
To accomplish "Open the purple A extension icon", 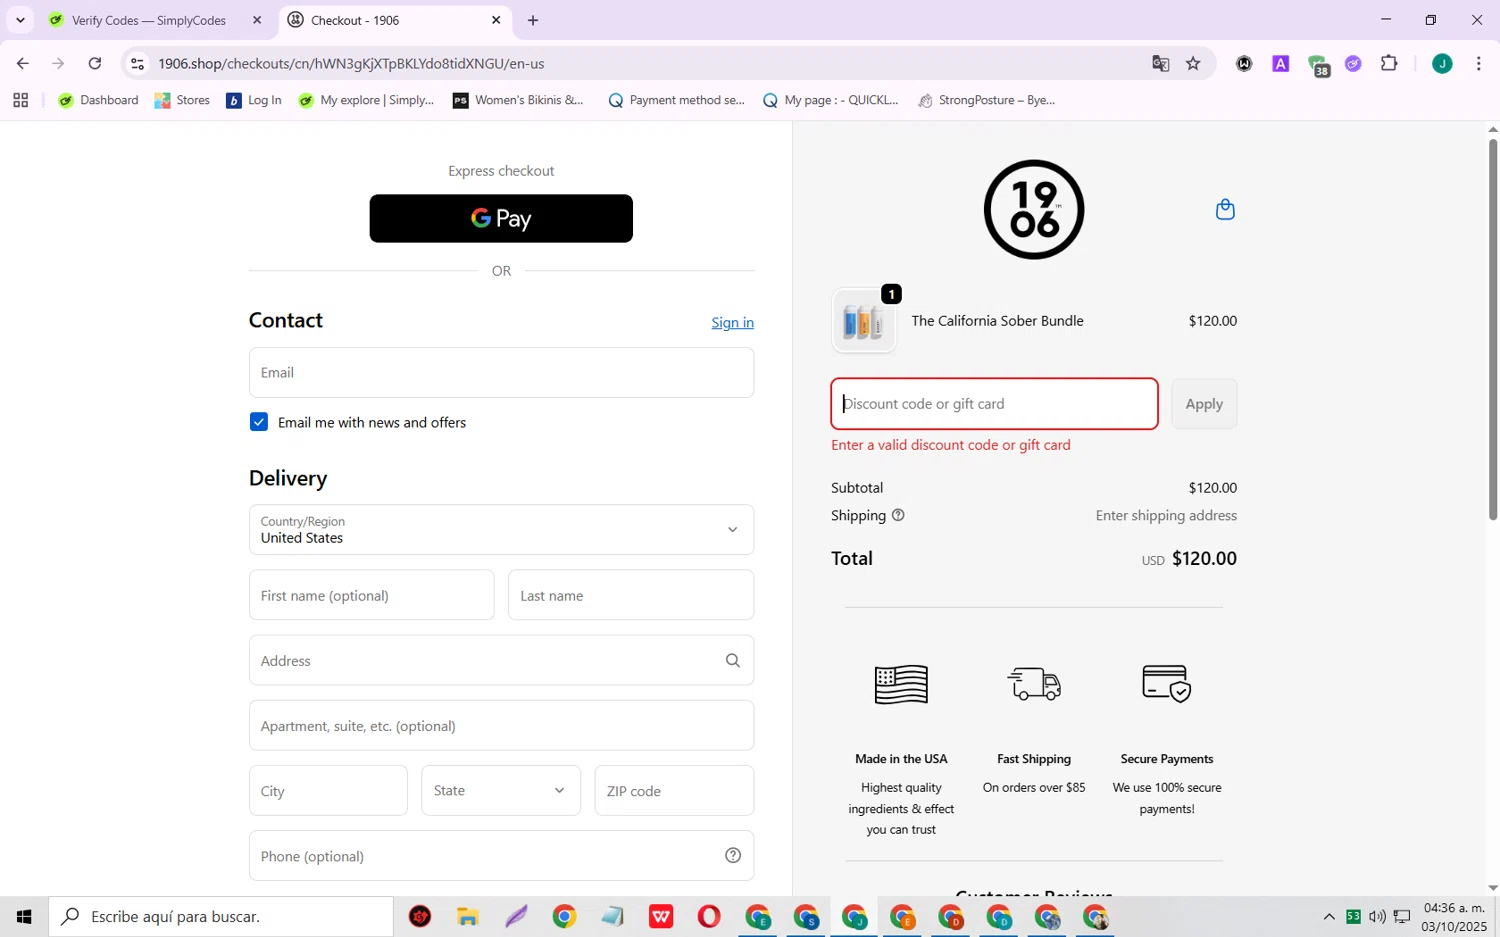I will [1280, 63].
